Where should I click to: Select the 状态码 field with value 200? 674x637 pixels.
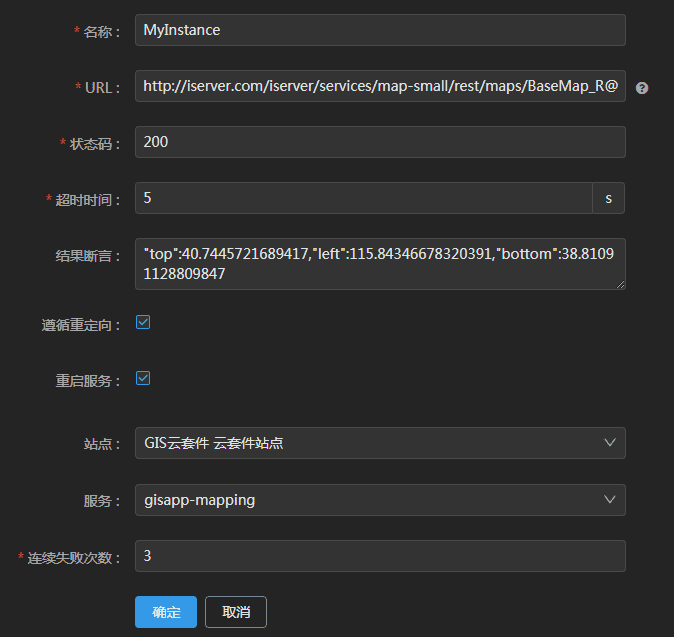(x=380, y=142)
